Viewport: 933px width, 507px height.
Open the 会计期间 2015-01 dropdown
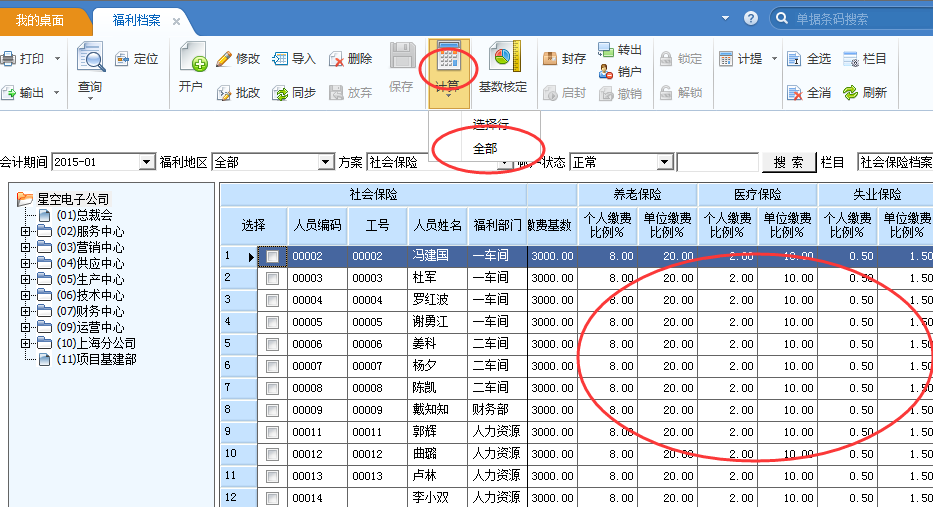(147, 162)
